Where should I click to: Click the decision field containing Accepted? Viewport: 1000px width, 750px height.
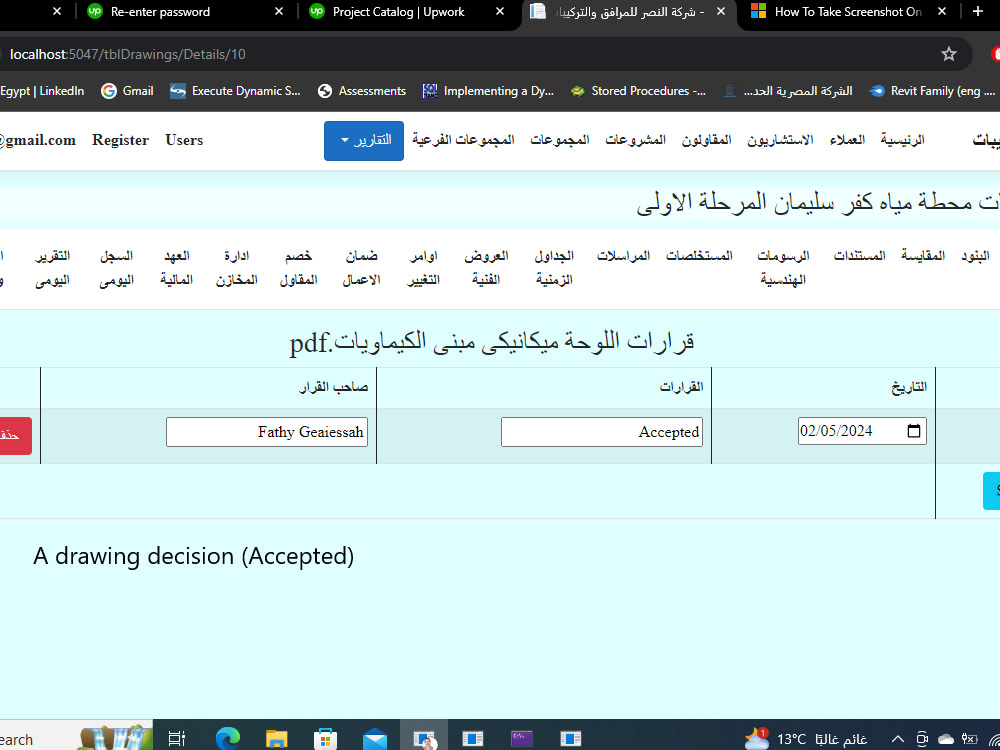(x=601, y=432)
